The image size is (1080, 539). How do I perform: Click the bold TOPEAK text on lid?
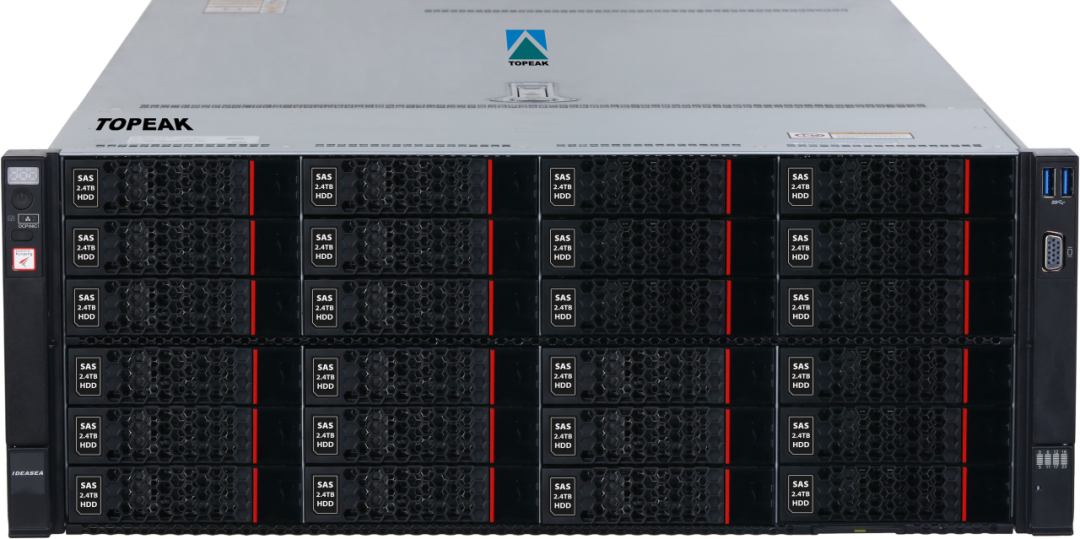click(x=144, y=124)
